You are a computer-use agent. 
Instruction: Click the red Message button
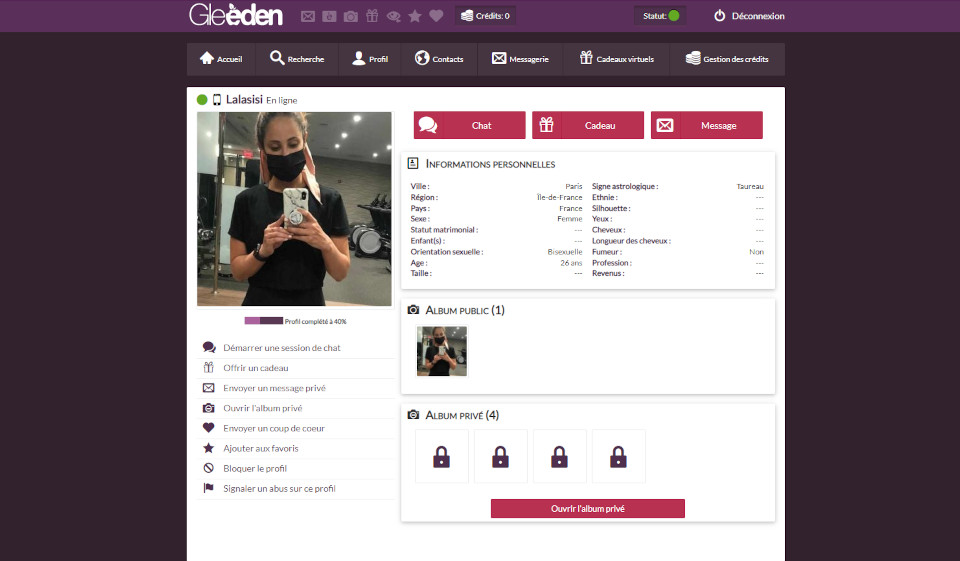tap(707, 125)
